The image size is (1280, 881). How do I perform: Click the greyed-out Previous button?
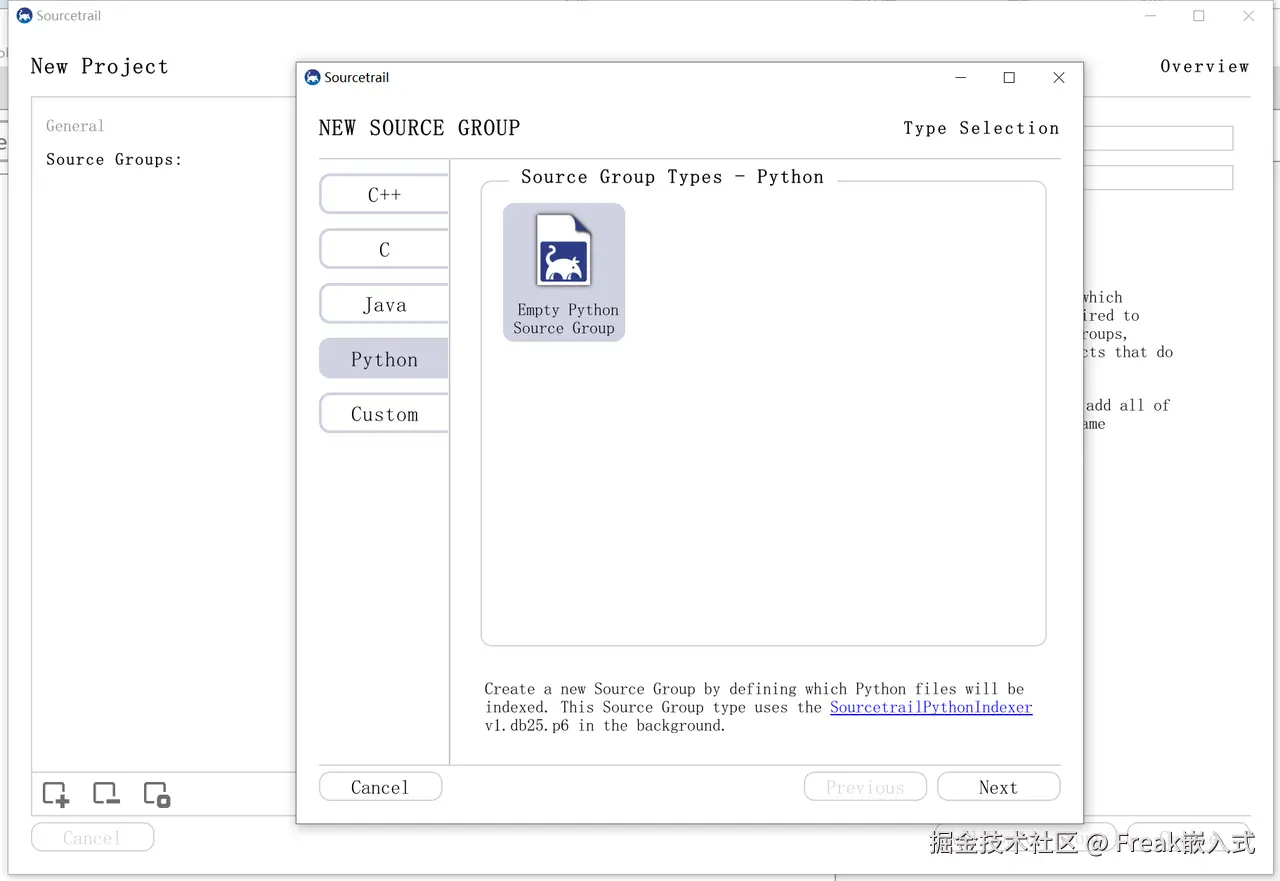(865, 787)
